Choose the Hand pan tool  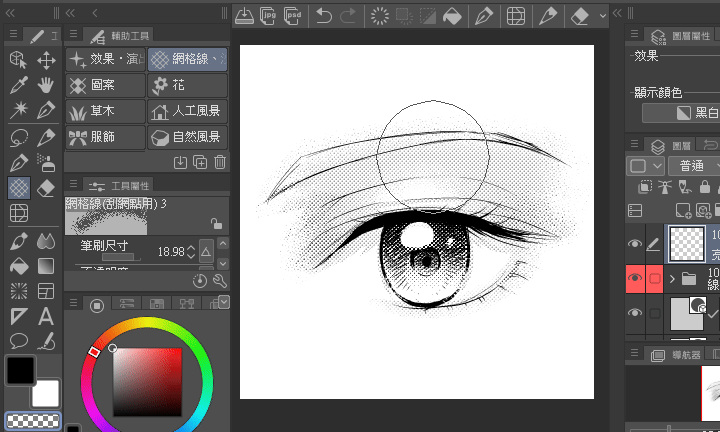point(46,86)
